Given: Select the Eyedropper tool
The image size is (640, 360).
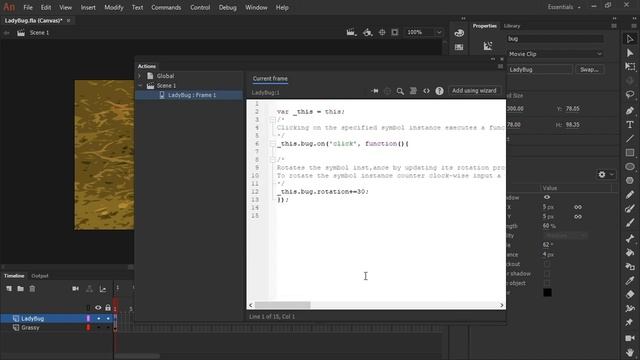Looking at the screenshot, I should point(630,280).
